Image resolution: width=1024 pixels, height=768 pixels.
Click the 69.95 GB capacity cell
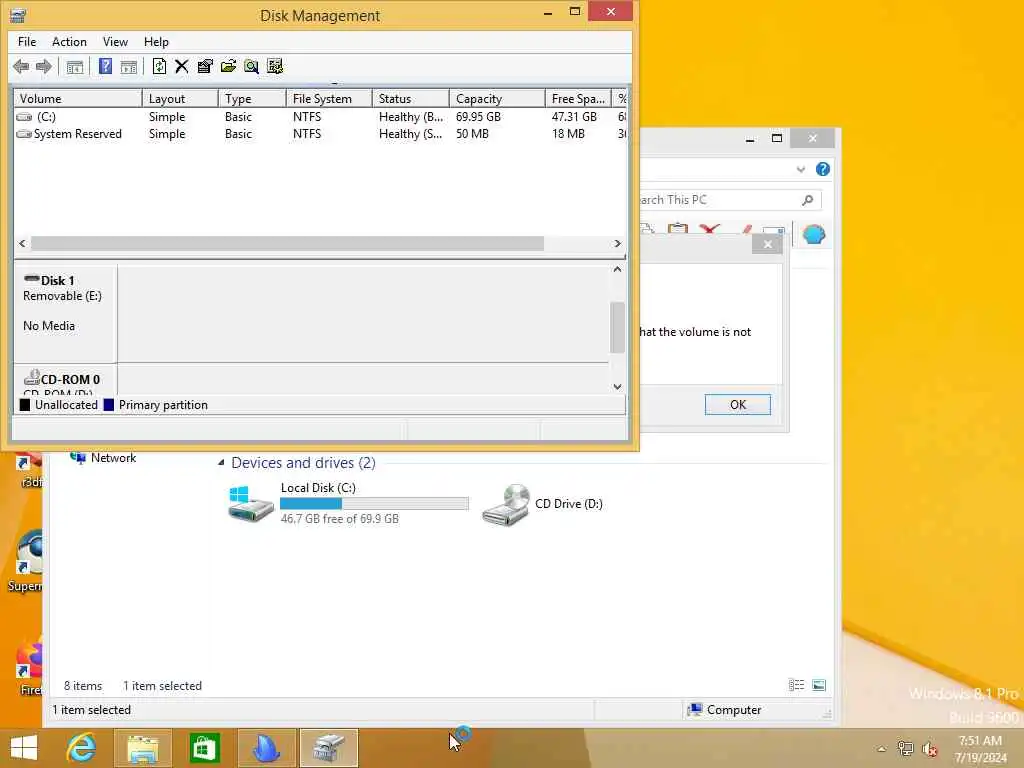point(478,117)
